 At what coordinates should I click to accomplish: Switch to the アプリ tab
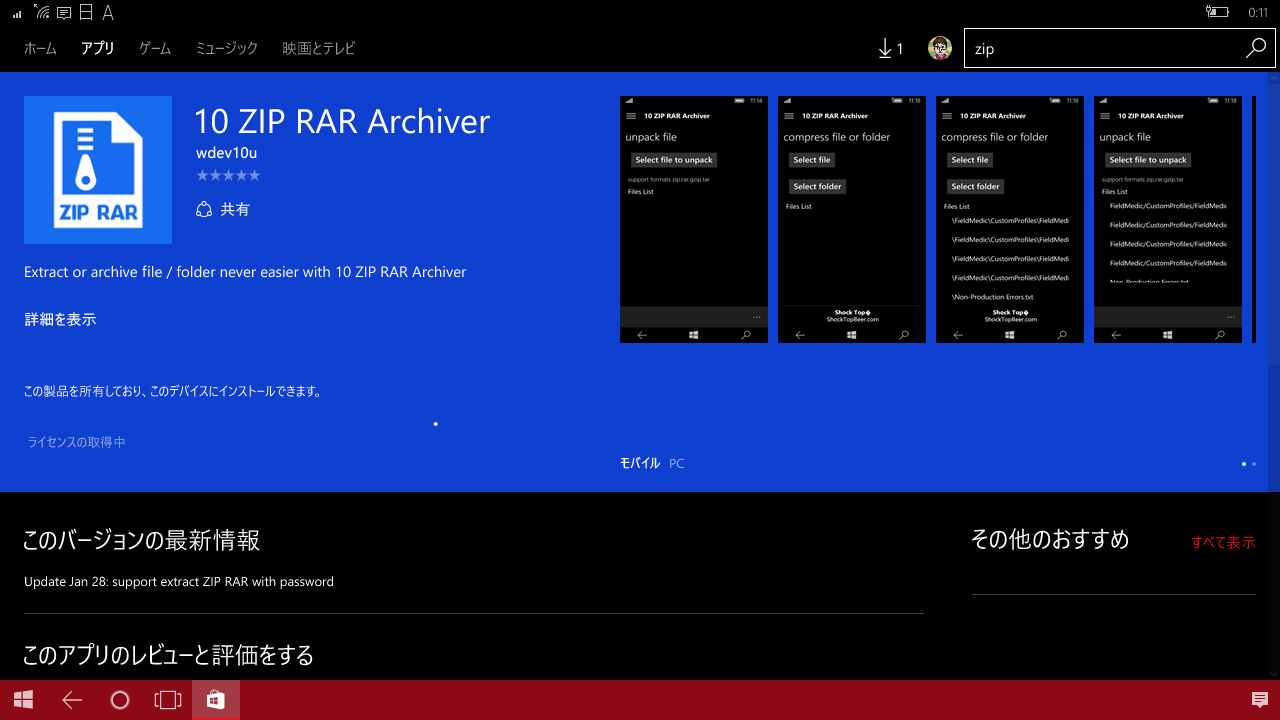(x=98, y=48)
